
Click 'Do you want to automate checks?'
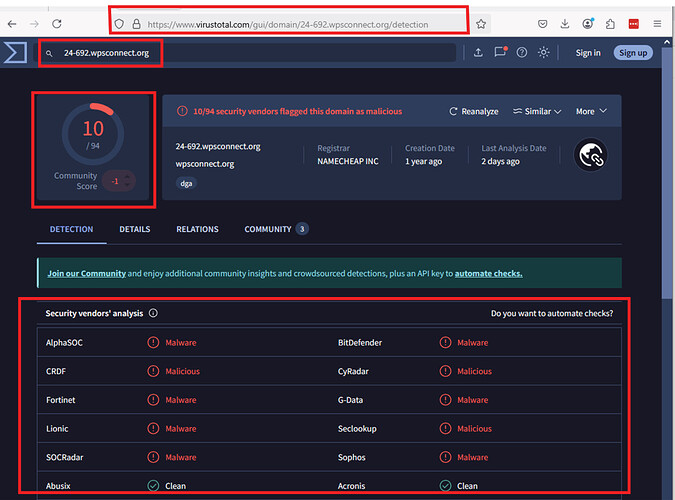(552, 313)
